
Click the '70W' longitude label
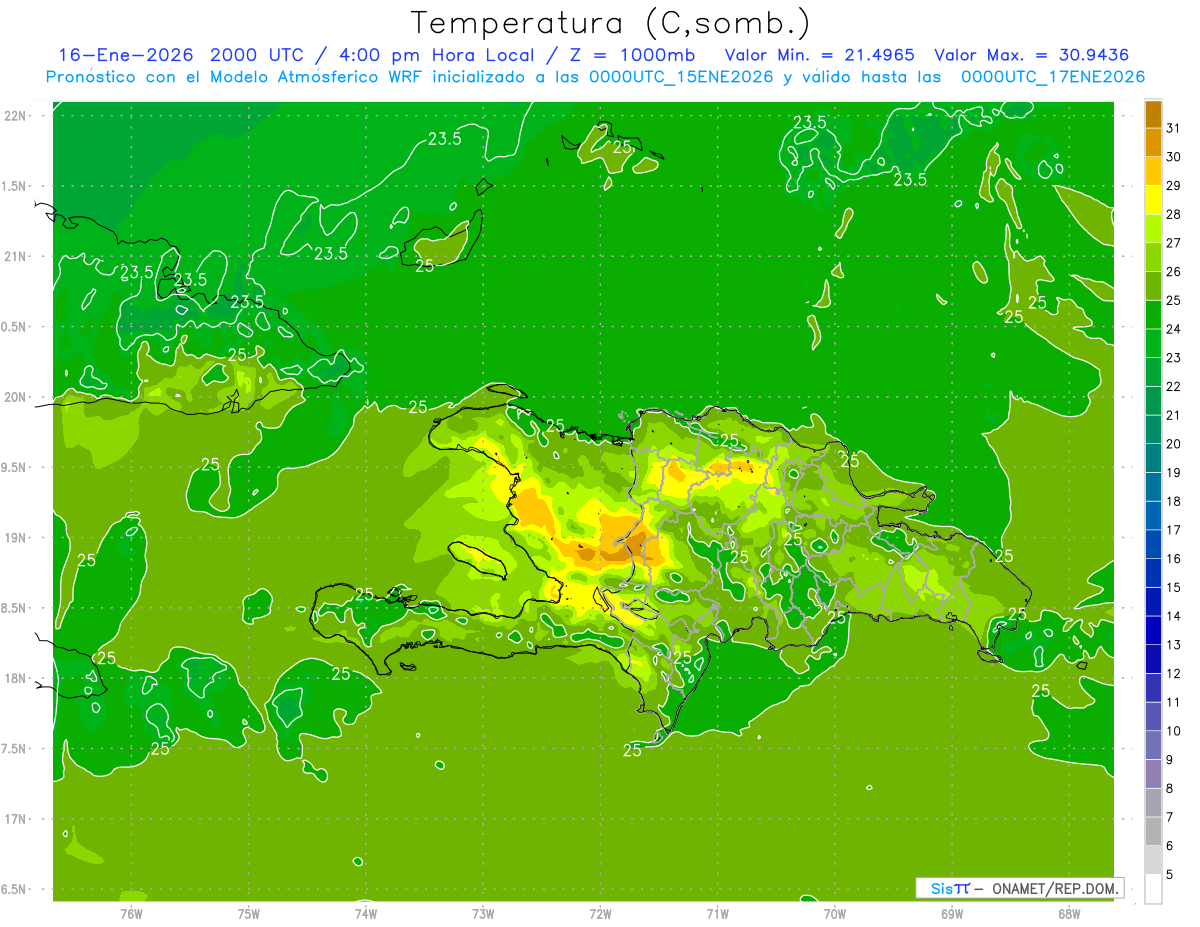pos(835,913)
